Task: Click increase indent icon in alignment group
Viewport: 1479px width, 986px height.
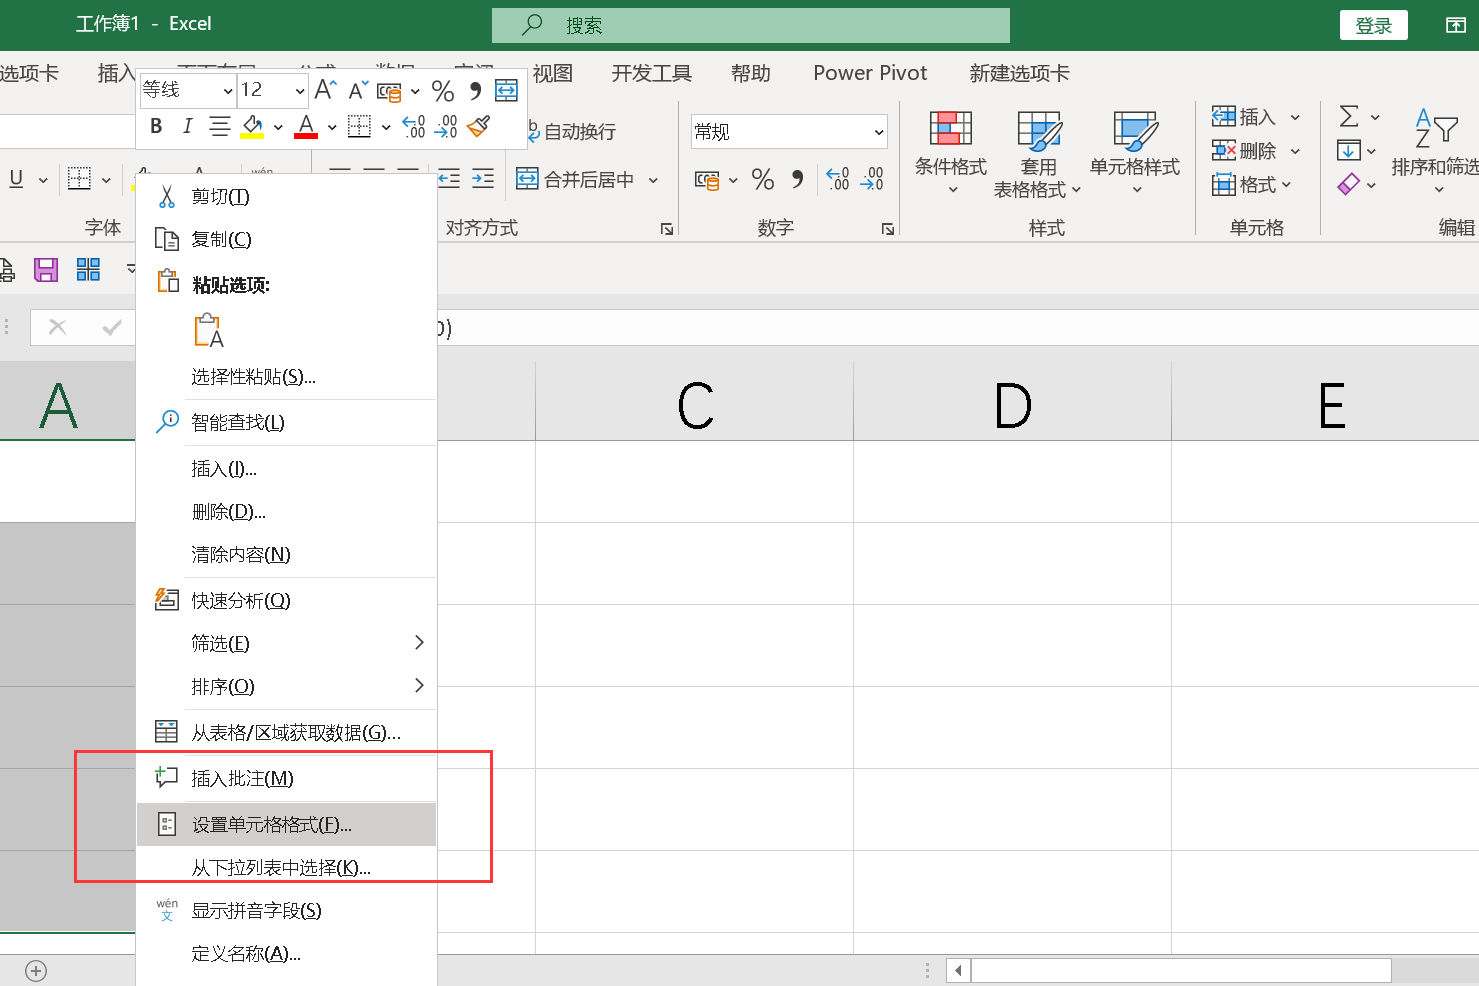Action: pos(483,179)
